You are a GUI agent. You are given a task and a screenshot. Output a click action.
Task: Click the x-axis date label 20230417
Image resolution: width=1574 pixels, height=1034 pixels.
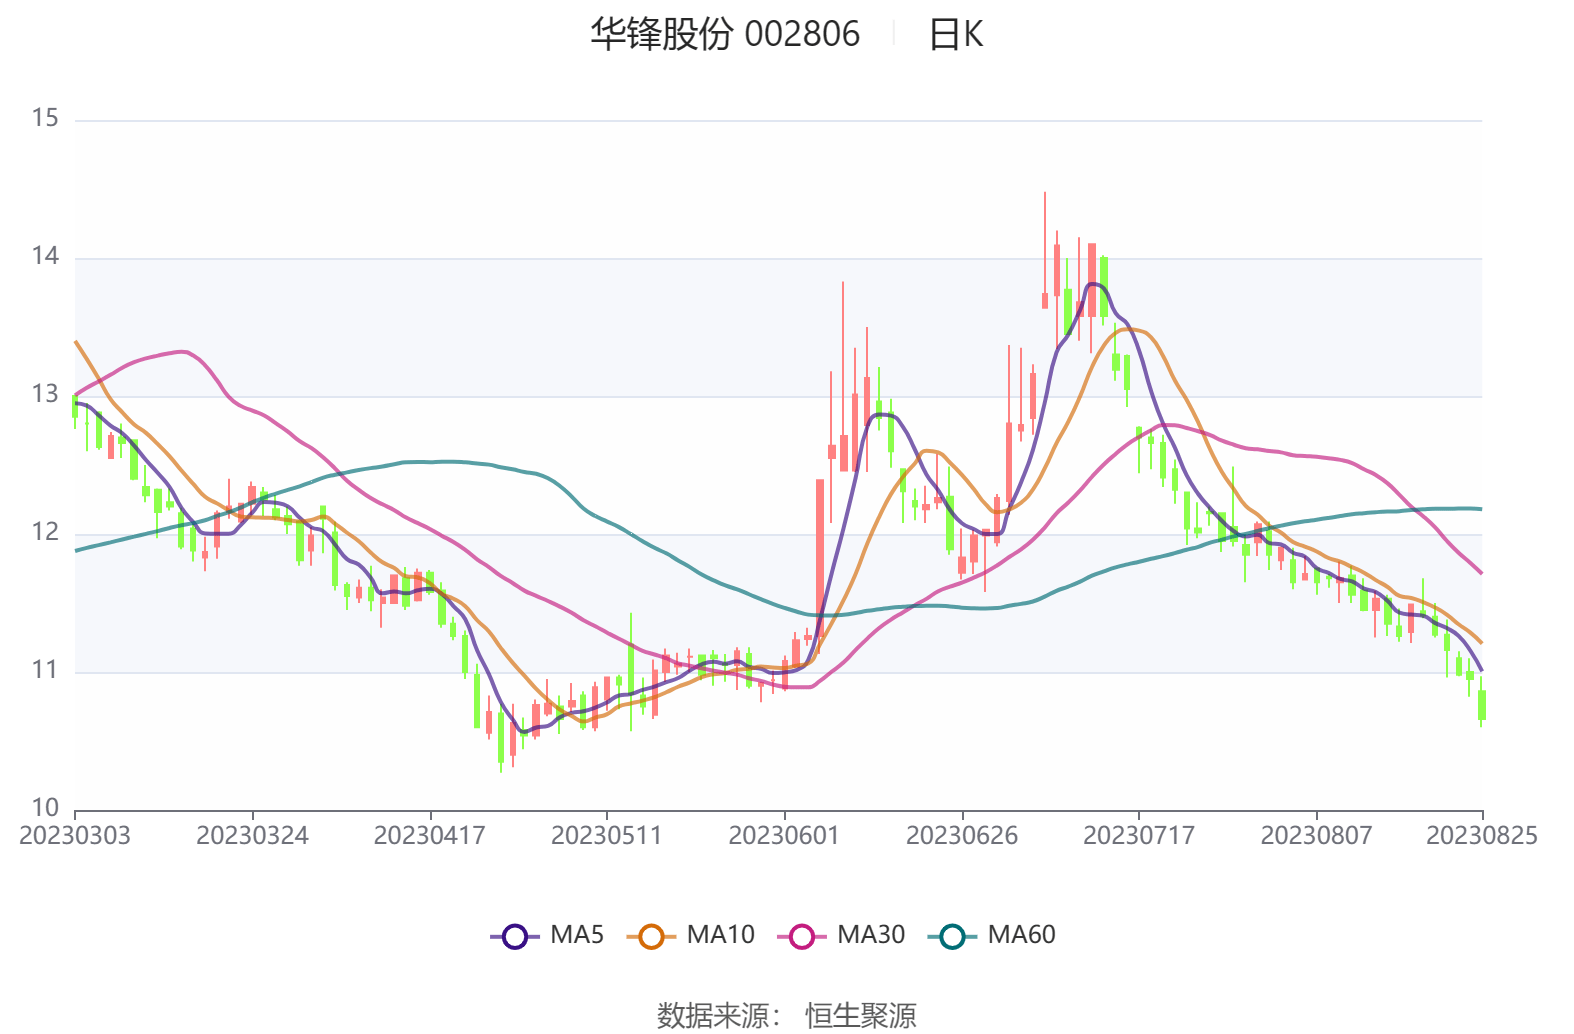point(430,835)
